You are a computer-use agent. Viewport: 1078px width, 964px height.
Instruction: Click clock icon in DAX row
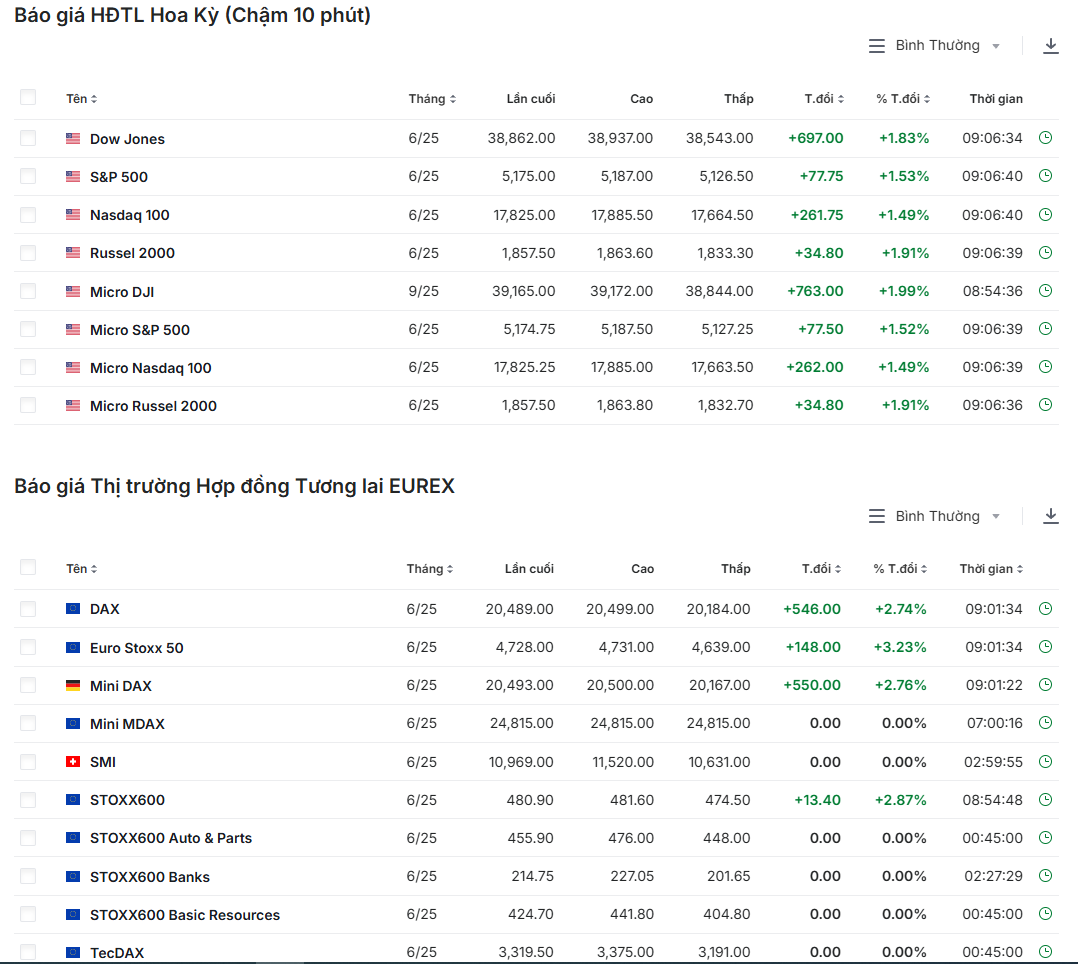coord(1045,608)
